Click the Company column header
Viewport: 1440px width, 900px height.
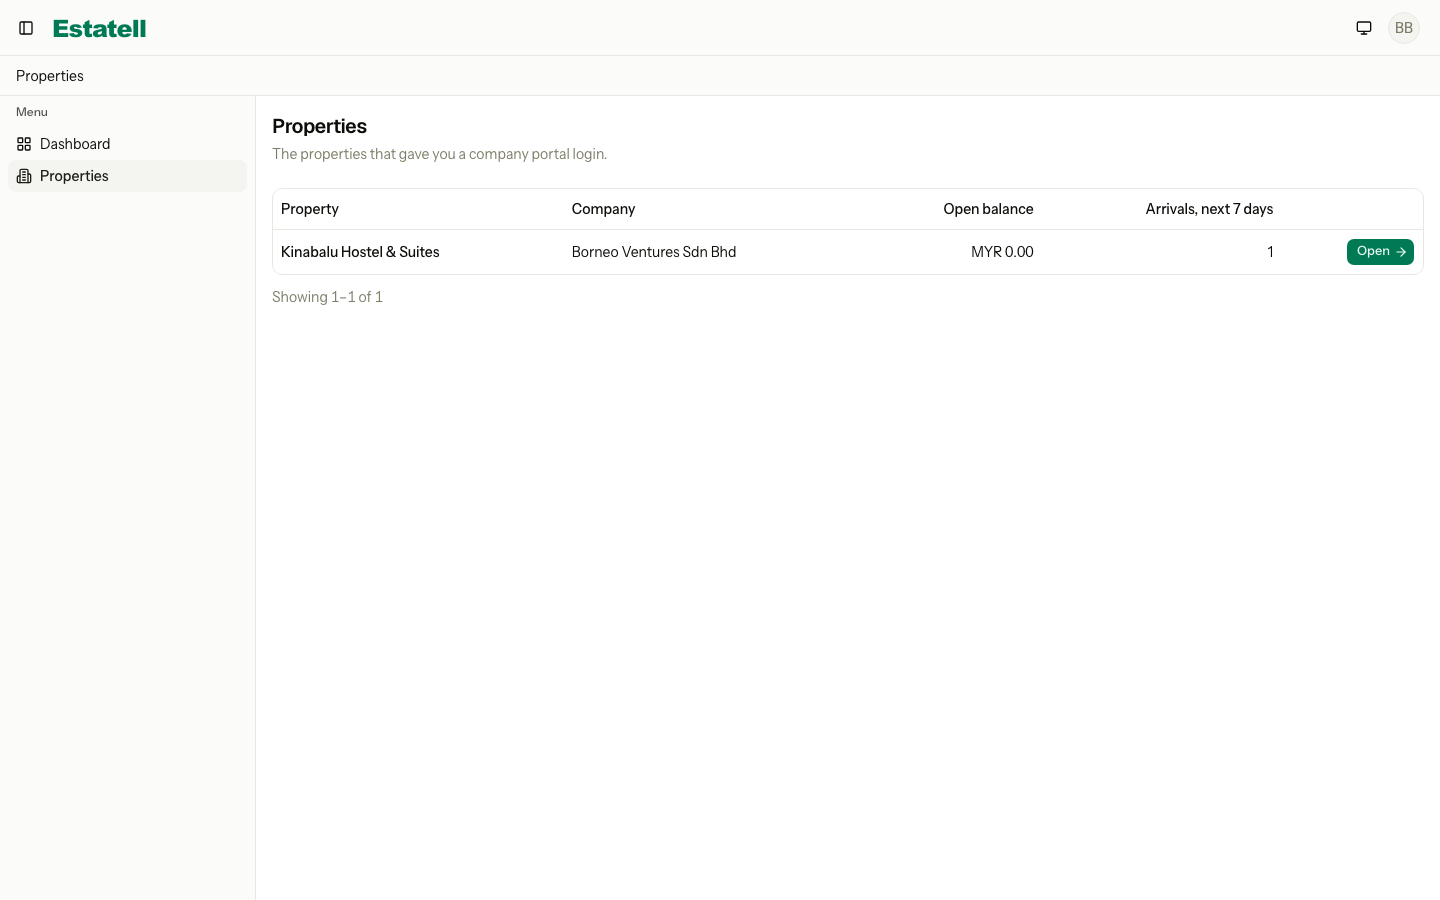[603, 209]
